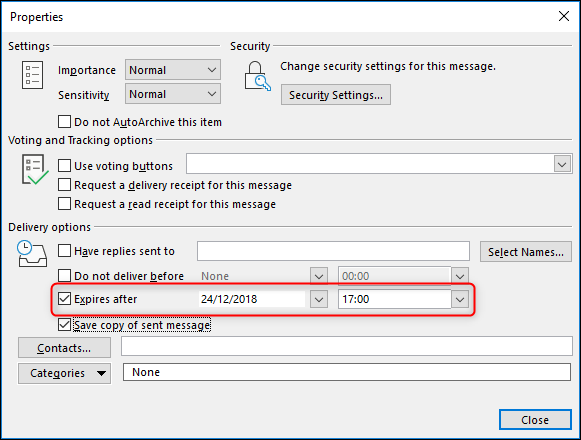Open Security Settings dialog

click(x=336, y=95)
